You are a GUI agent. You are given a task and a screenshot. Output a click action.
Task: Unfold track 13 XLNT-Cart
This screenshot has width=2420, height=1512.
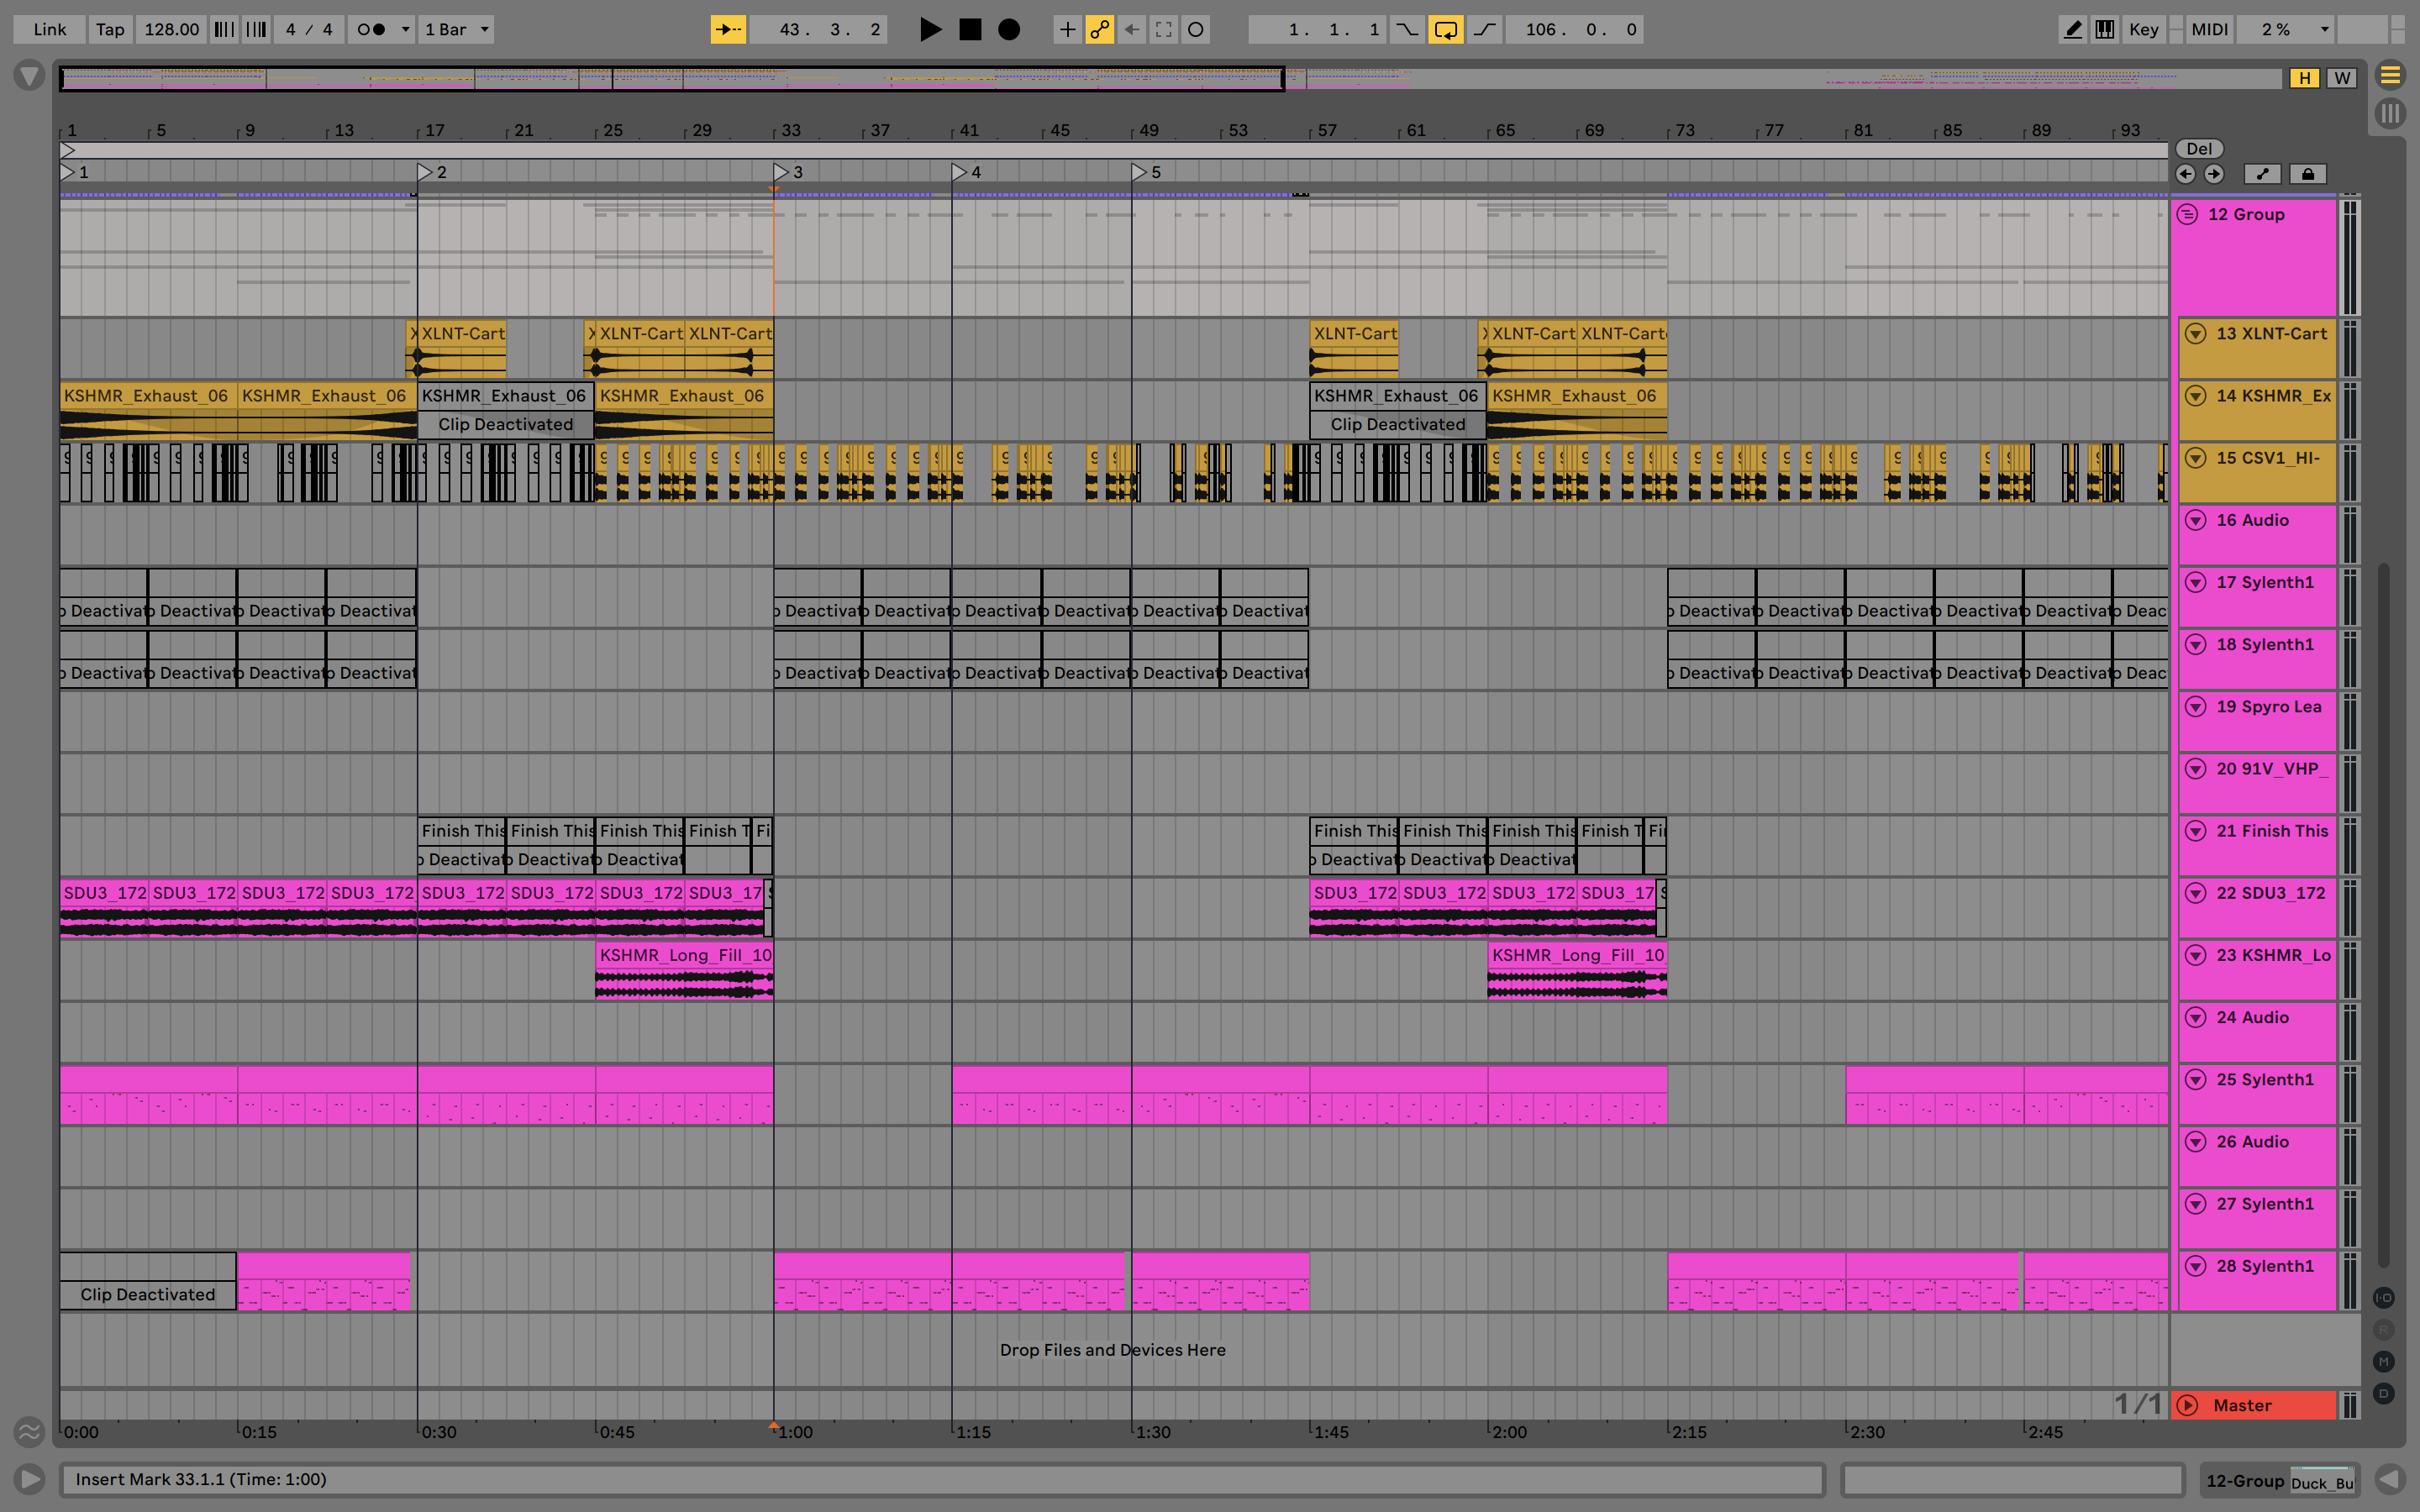tap(2195, 333)
